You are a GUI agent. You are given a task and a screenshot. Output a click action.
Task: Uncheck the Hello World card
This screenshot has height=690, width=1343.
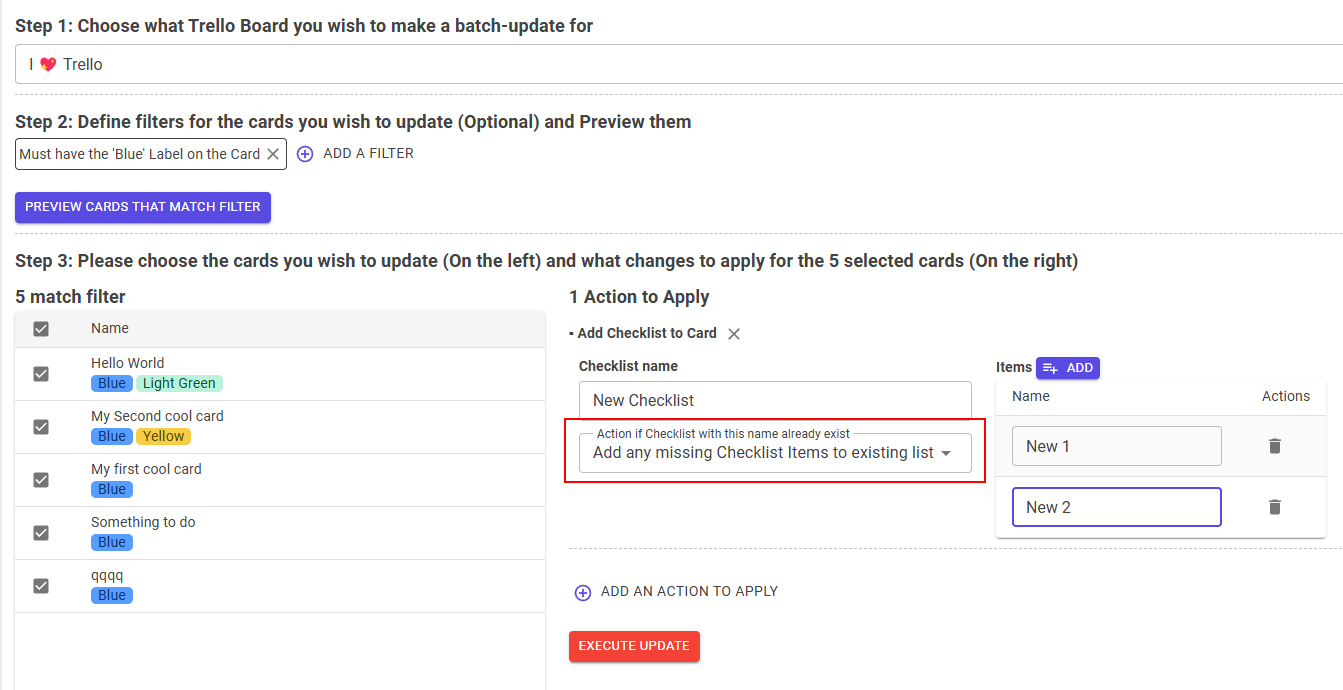tap(41, 373)
